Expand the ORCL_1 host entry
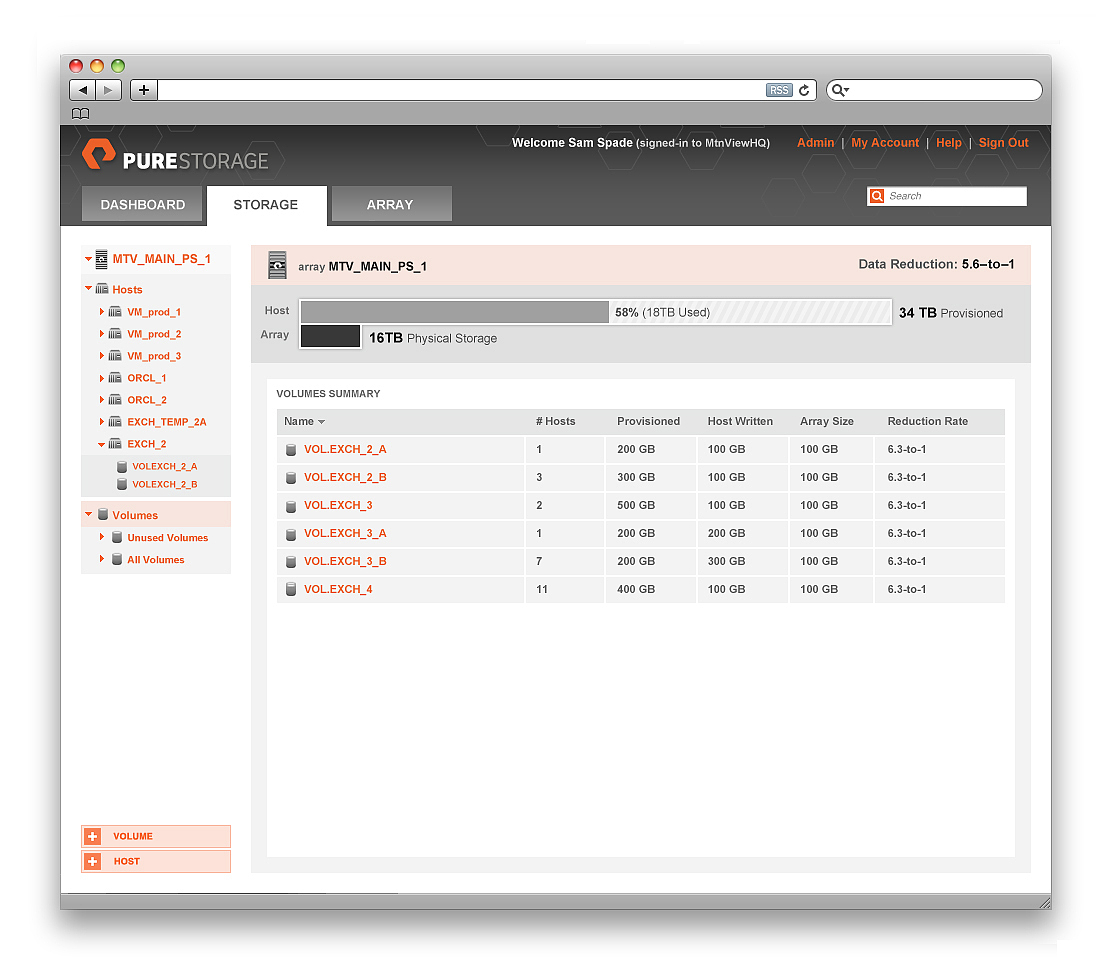The height and width of the screenshot is (967, 1111). point(101,377)
